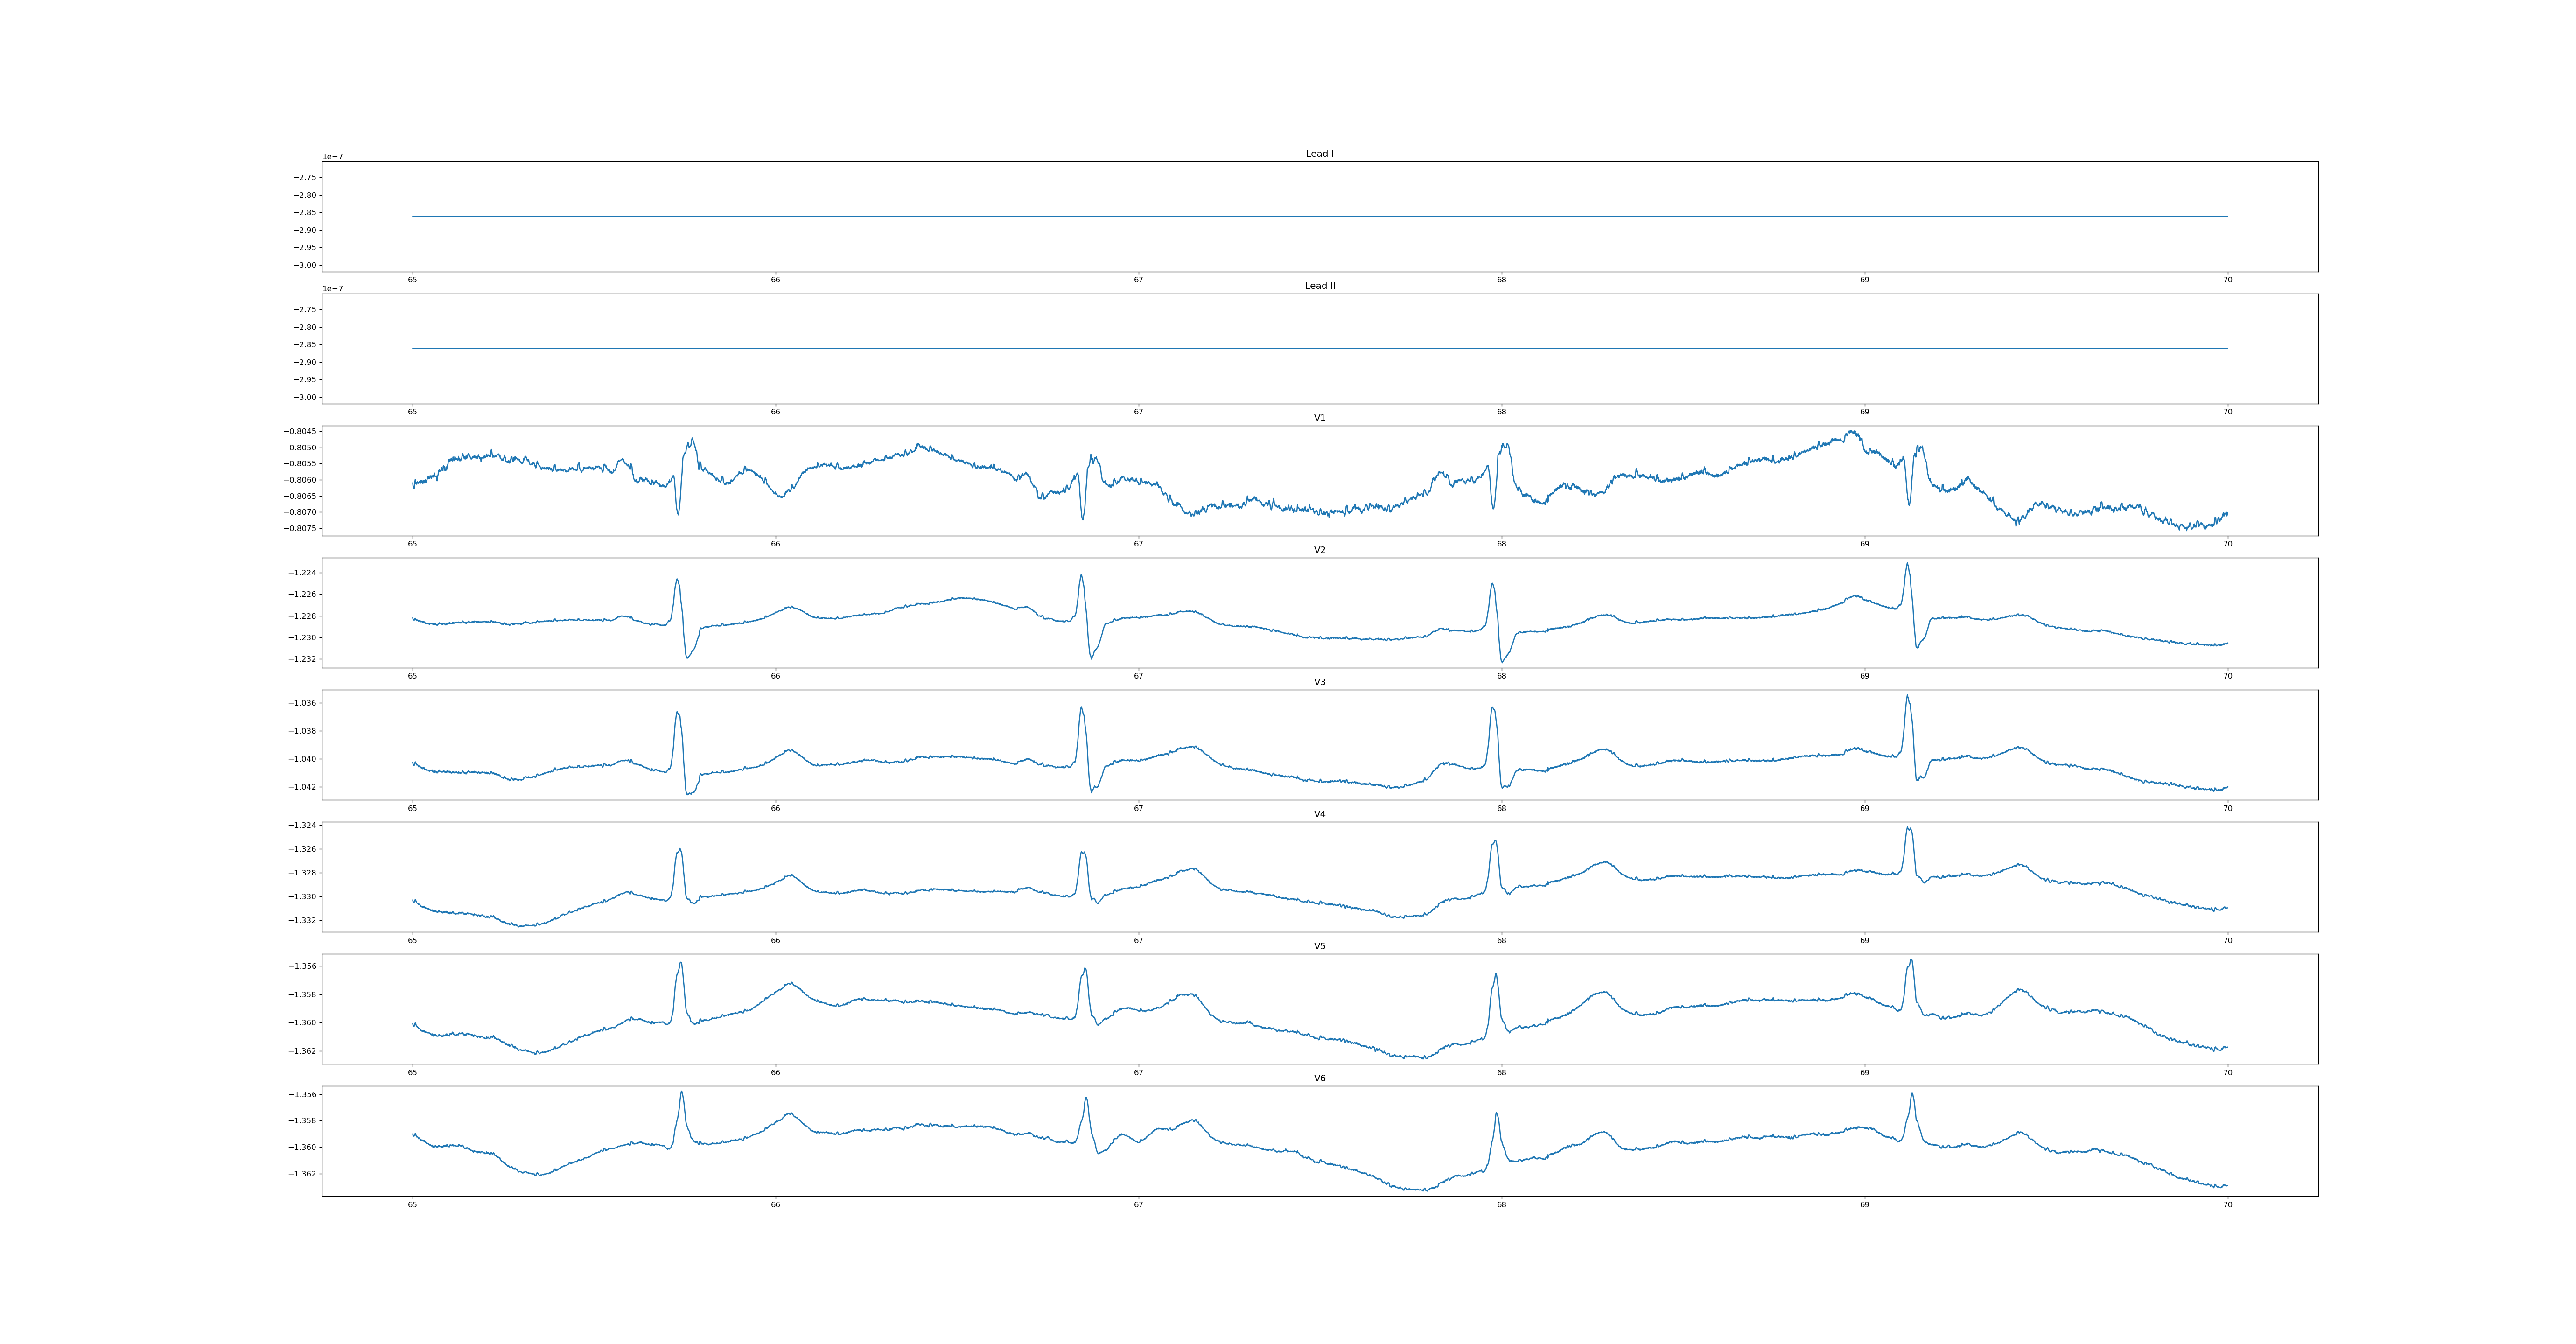Click x-axis tick 65 under the V4 plot
Image resolution: width=2576 pixels, height=1344 pixels.
(x=412, y=940)
